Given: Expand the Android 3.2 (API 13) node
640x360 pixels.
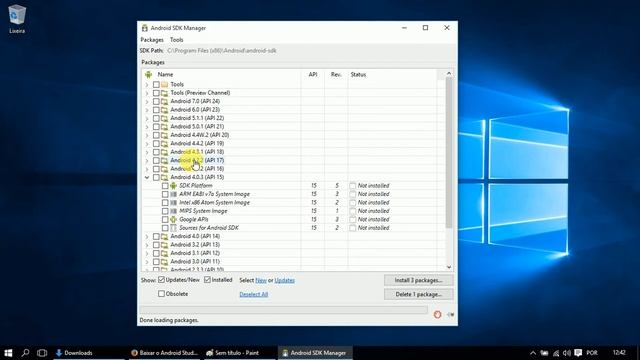Looking at the screenshot, I should [147, 245].
